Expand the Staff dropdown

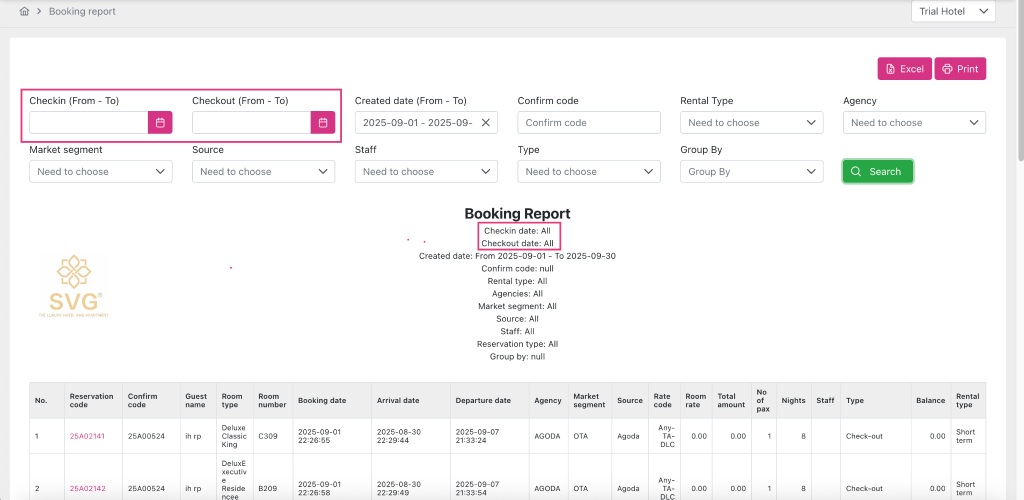(x=426, y=171)
